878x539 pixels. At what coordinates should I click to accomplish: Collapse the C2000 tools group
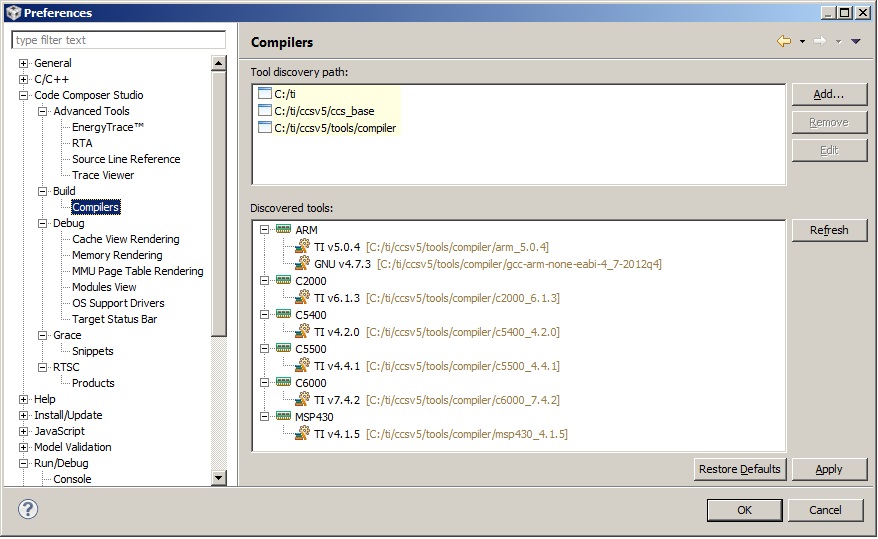(x=265, y=280)
